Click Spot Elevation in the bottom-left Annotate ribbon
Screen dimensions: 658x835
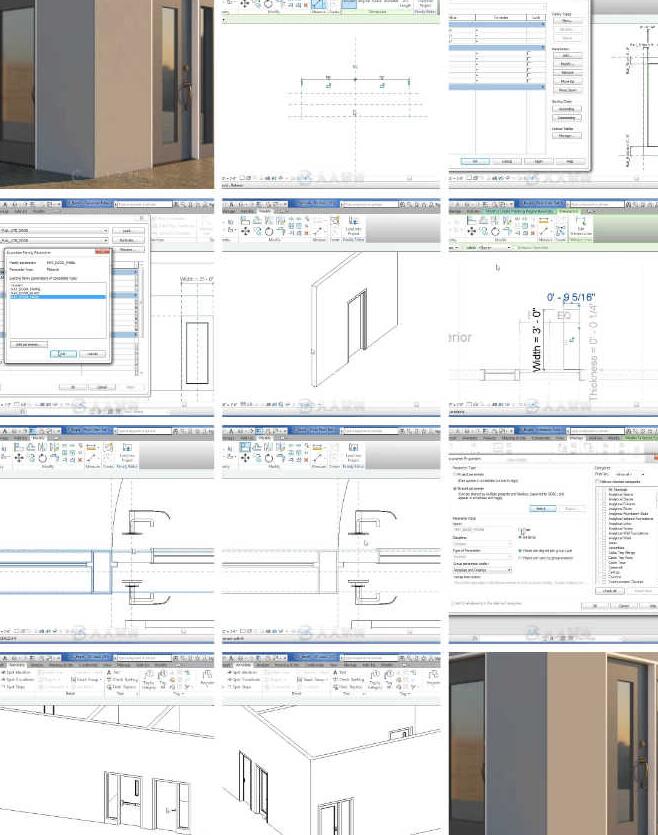click(x=20, y=672)
